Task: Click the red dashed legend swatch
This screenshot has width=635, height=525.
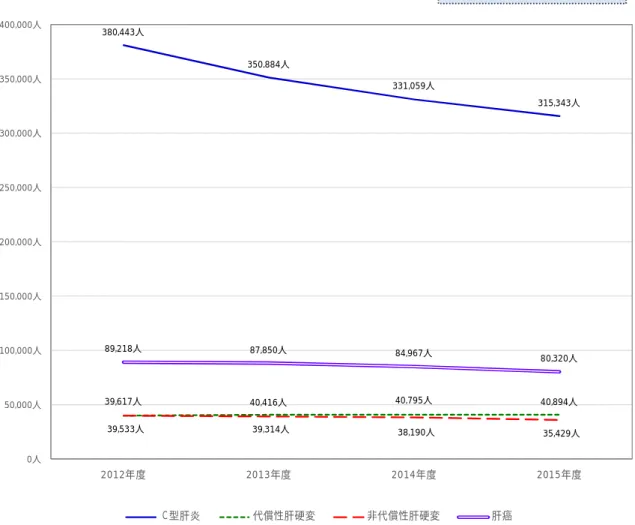Action: 349,517
